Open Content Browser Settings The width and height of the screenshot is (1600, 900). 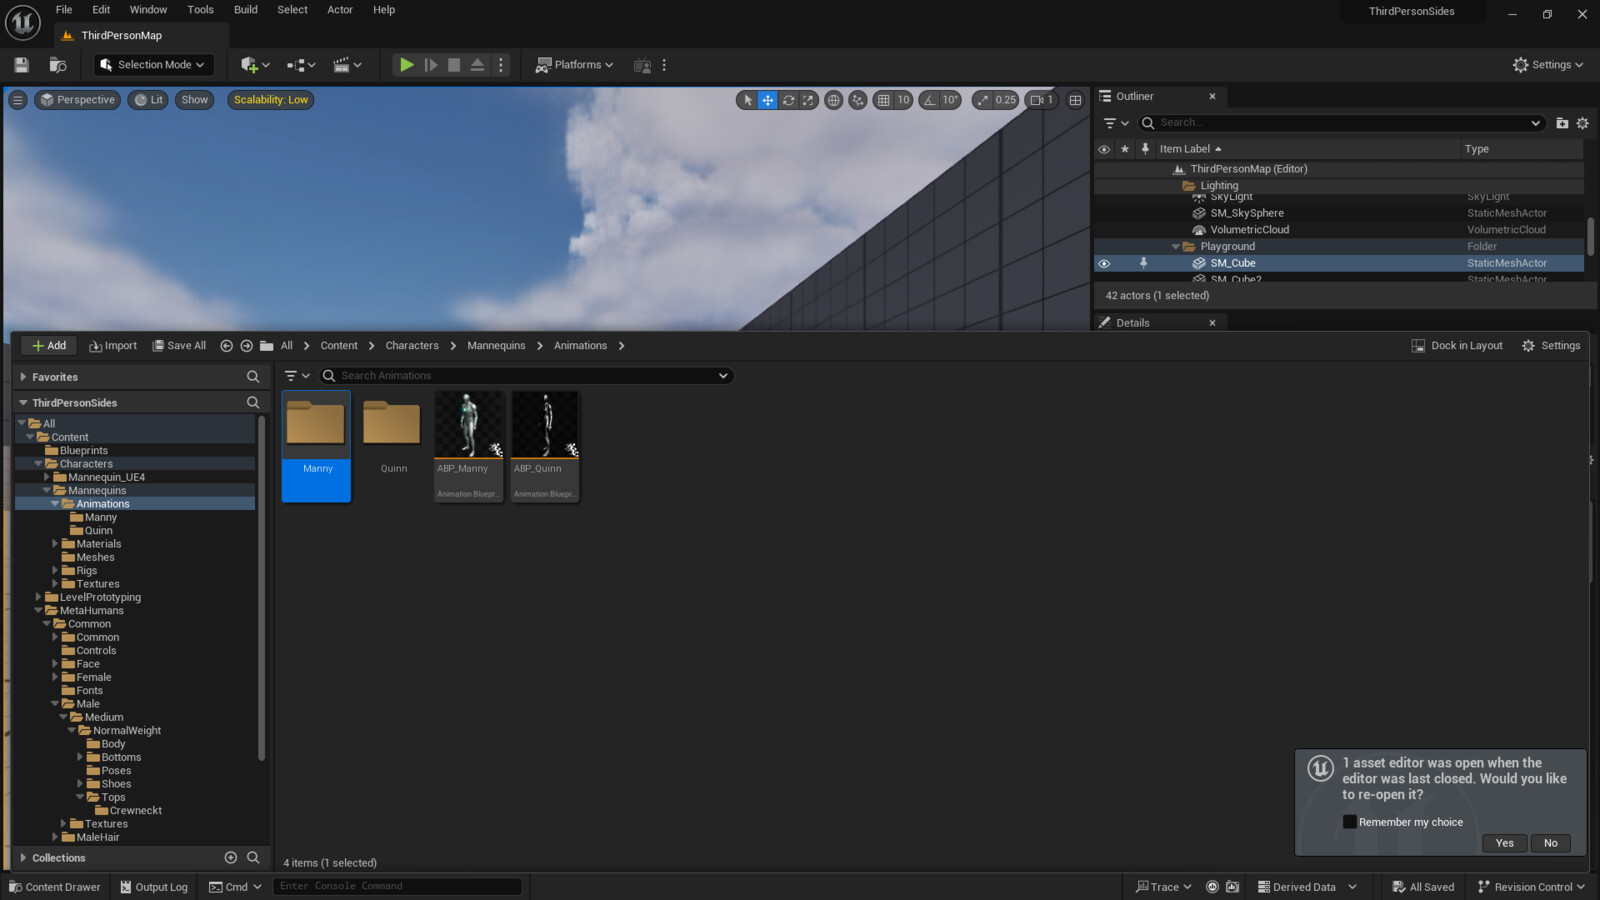1551,346
